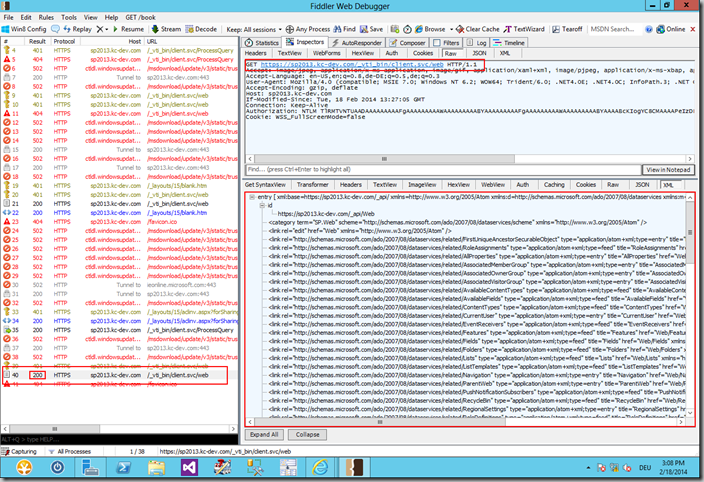The width and height of the screenshot is (704, 482).
Task: Click the Collapse button
Action: (308, 434)
